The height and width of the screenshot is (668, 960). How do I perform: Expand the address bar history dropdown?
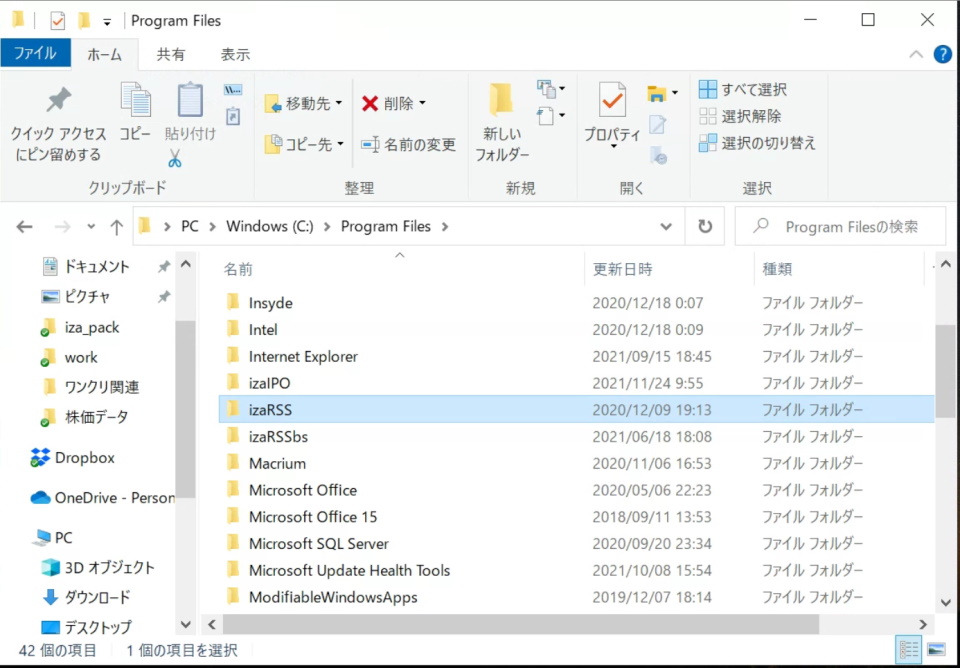click(x=666, y=227)
